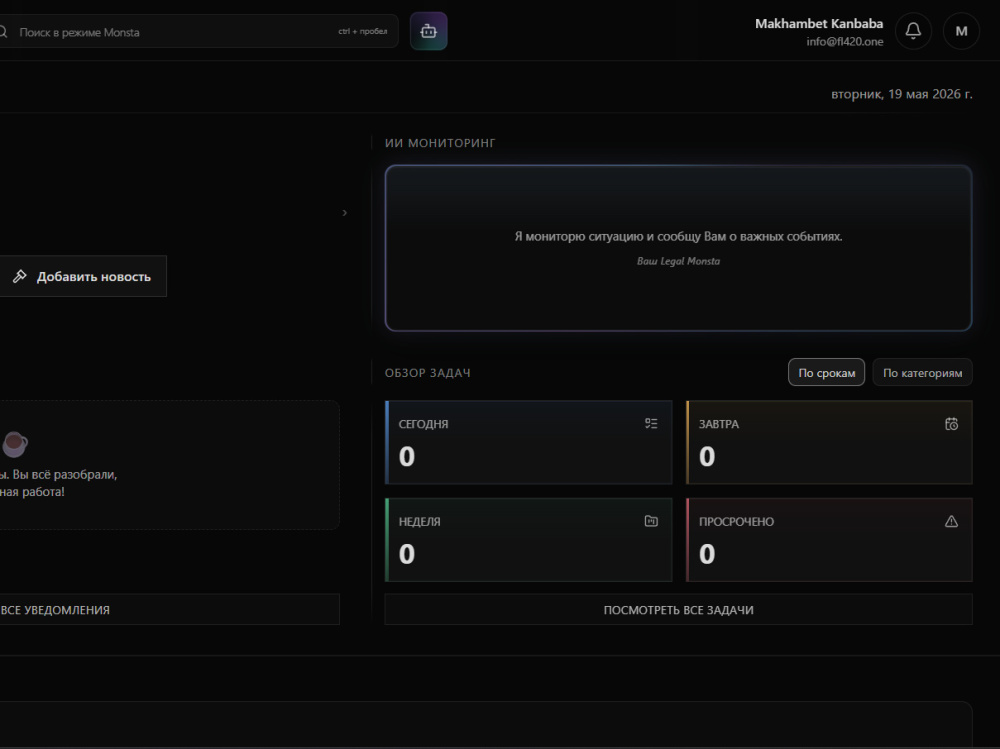Switch task overview to По срокам

click(x=827, y=373)
